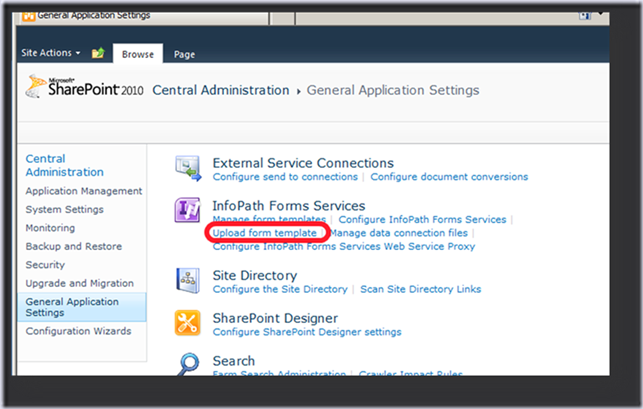This screenshot has width=643, height=409.
Task: Click the External Service Connections icon
Action: pos(188,168)
